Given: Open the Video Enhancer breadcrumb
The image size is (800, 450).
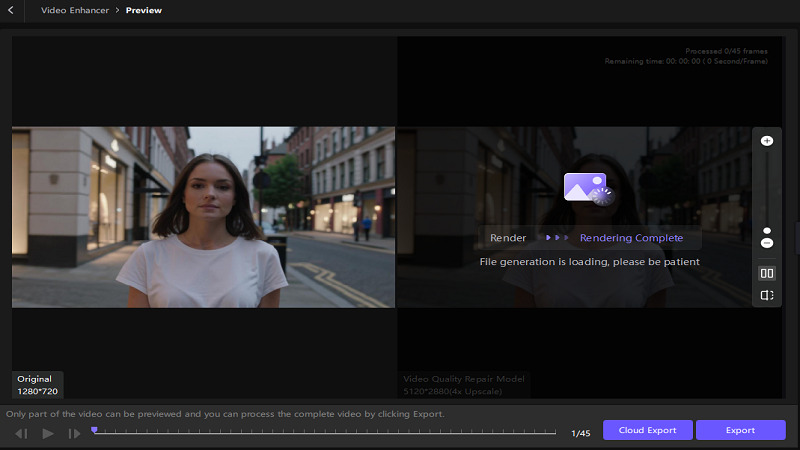Looking at the screenshot, I should pos(75,10).
